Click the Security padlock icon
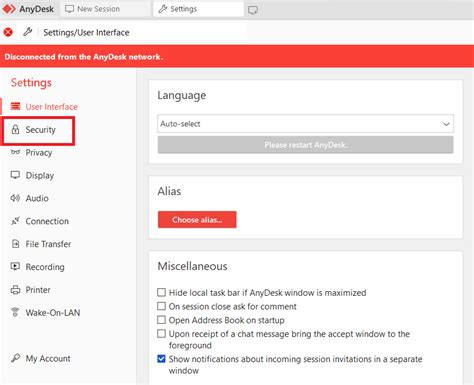 coord(15,129)
